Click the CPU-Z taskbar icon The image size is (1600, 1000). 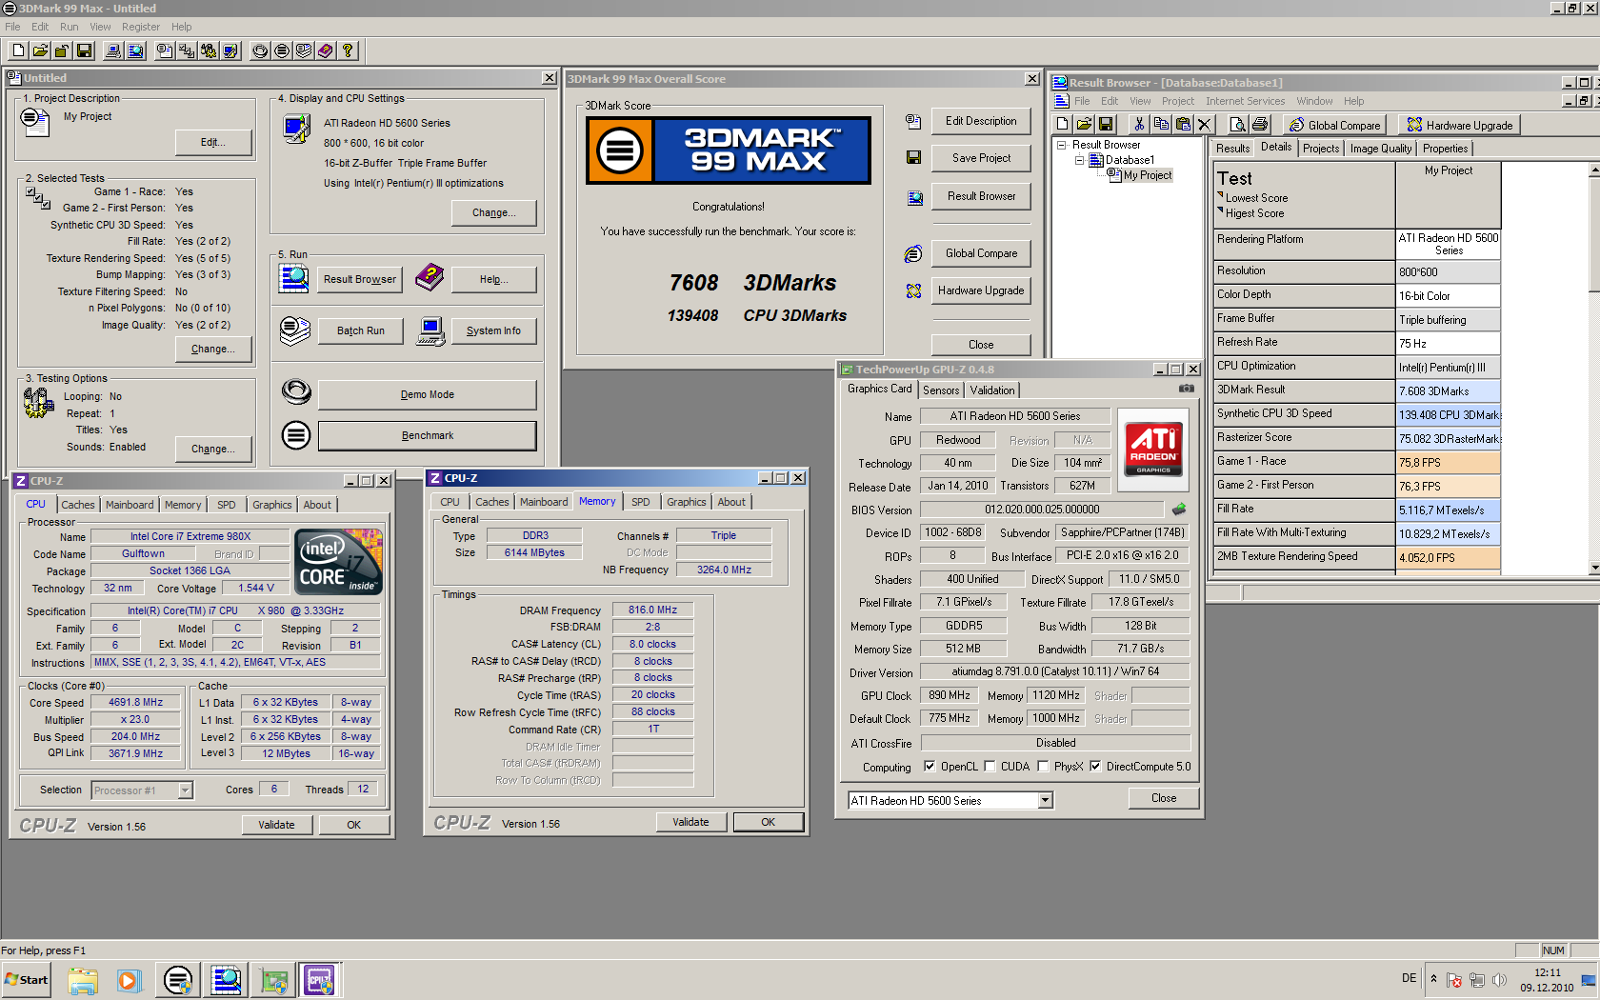pos(319,980)
